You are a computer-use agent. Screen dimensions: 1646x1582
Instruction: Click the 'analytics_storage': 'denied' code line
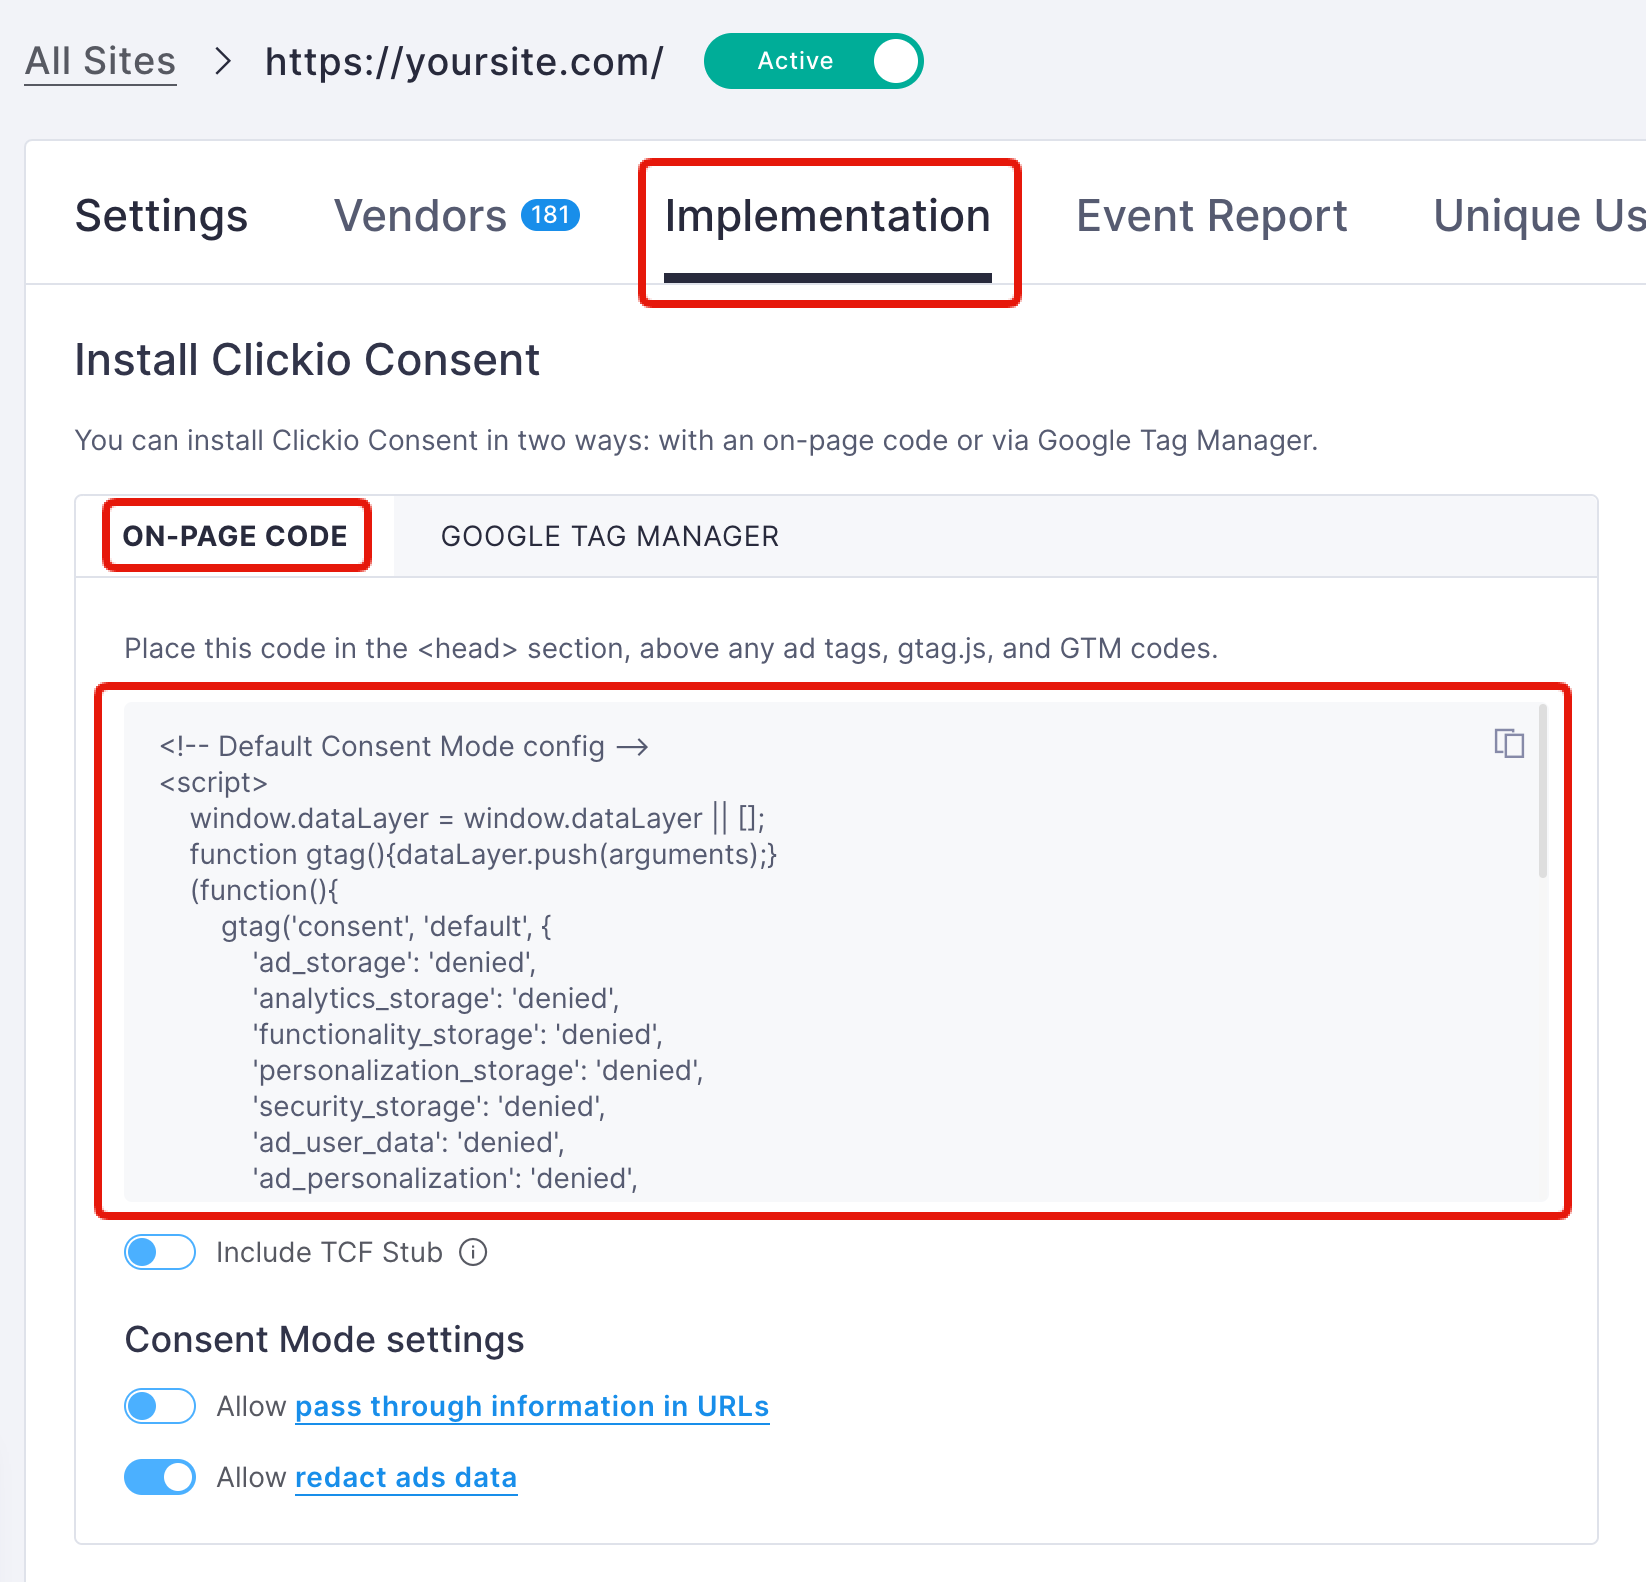click(436, 998)
